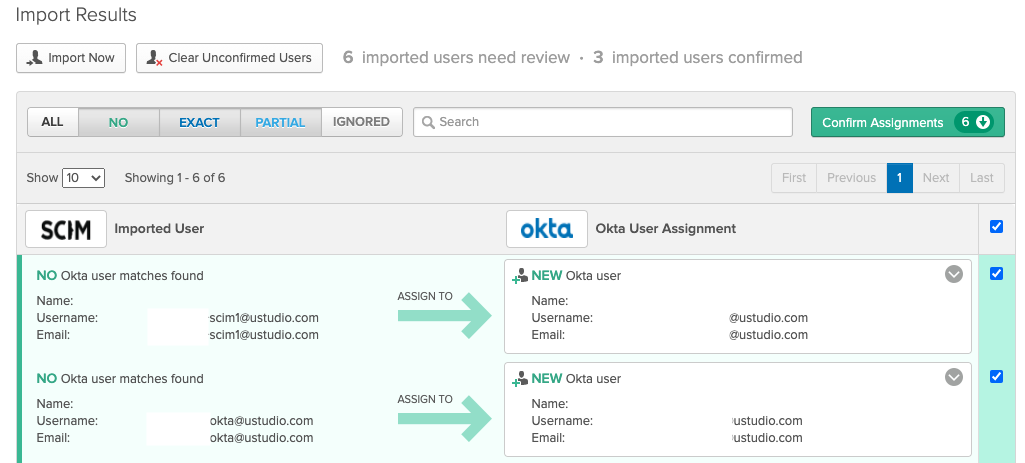Switch to the EXACT filter tab
Image resolution: width=1025 pixels, height=463 pixels.
tap(199, 122)
